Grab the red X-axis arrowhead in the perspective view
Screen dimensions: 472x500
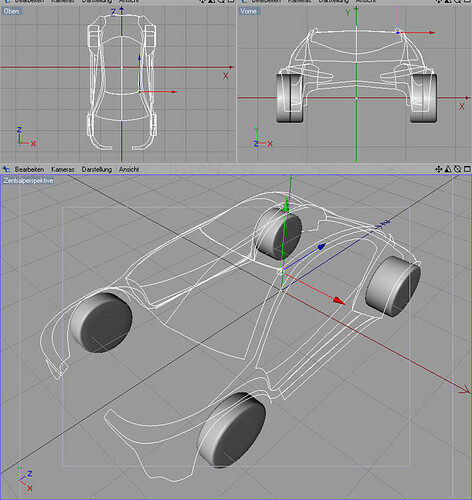point(339,301)
